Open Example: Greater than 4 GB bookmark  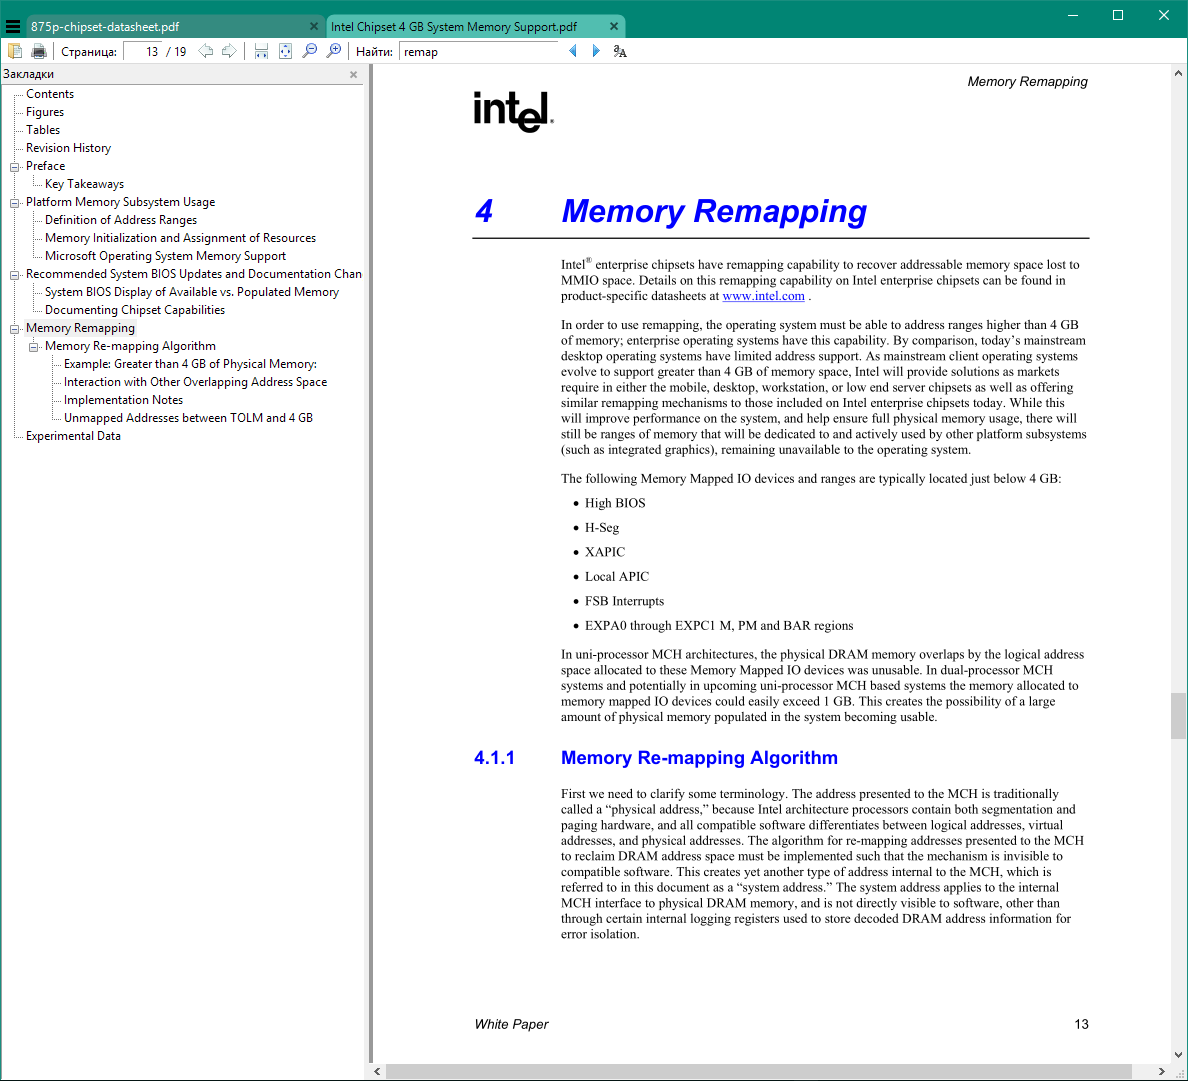(190, 364)
